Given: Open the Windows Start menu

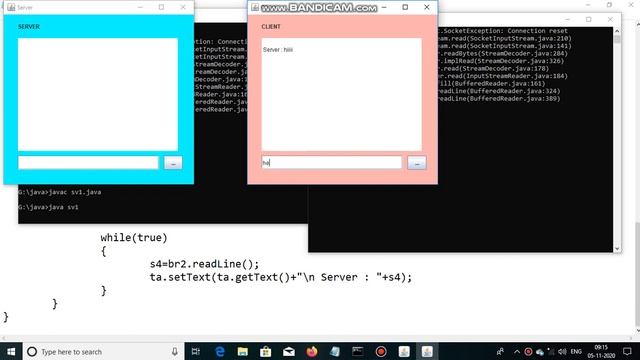Looking at the screenshot, I should (x=11, y=351).
